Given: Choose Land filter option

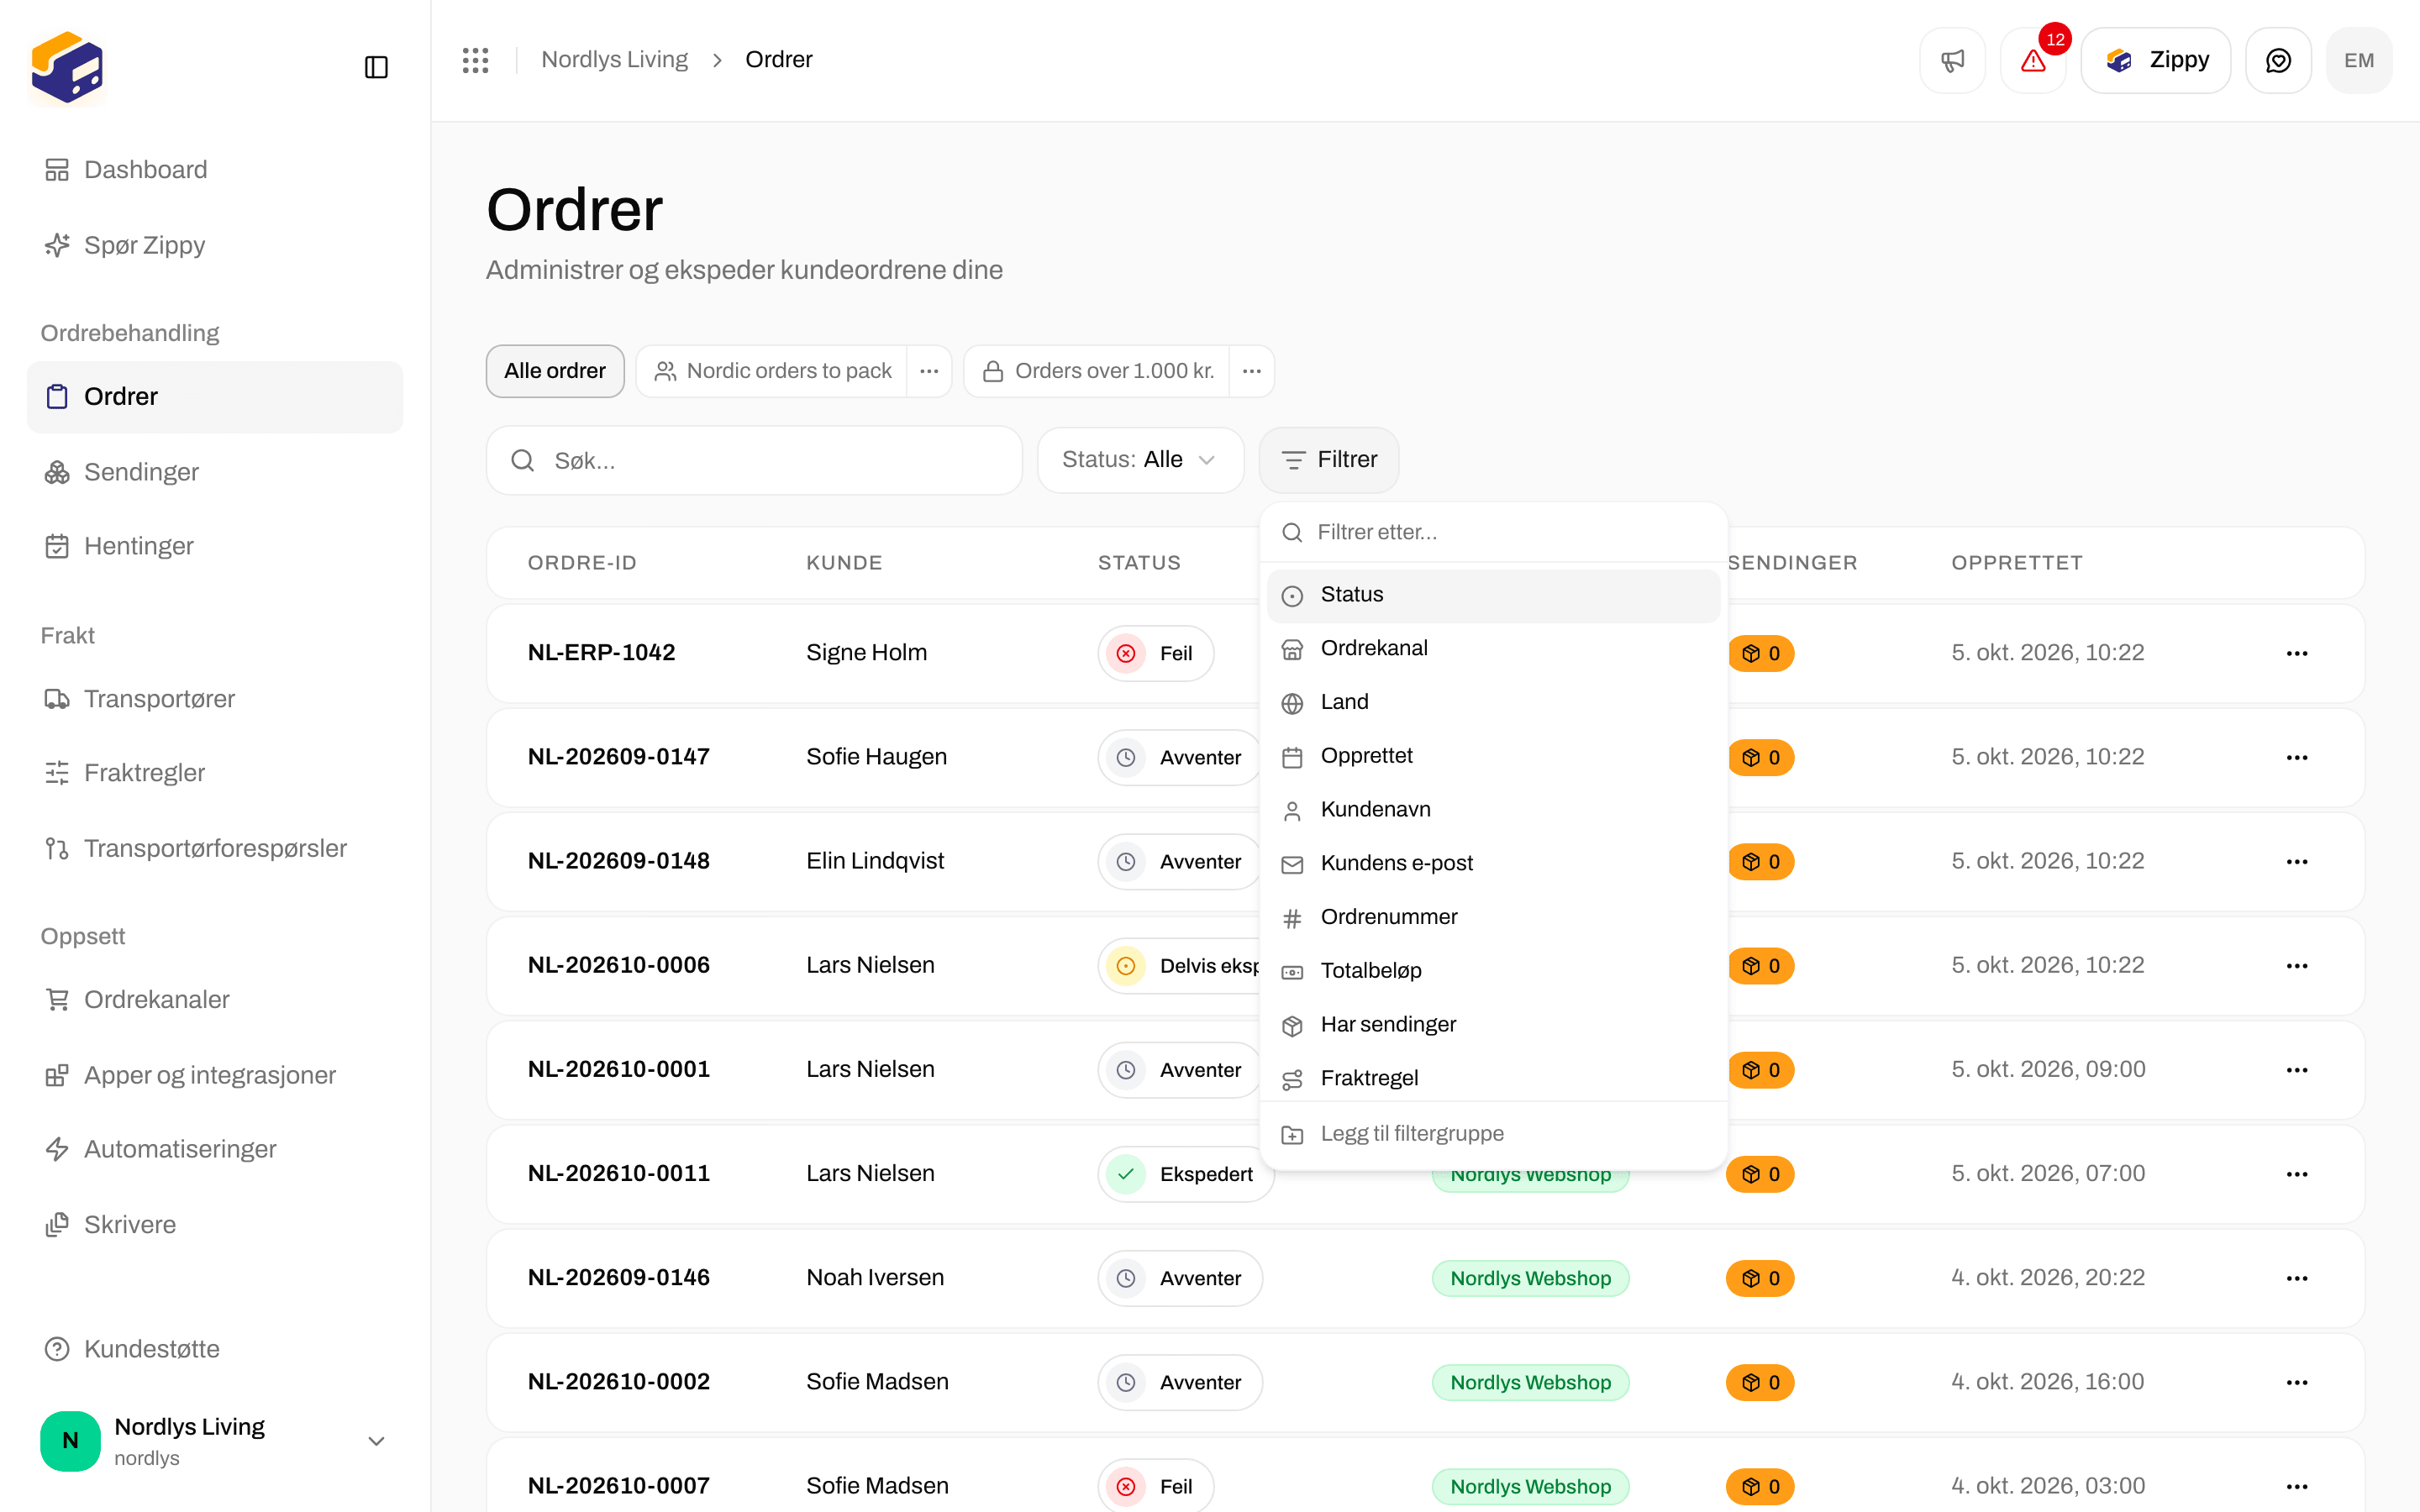Looking at the screenshot, I should [x=1494, y=703].
